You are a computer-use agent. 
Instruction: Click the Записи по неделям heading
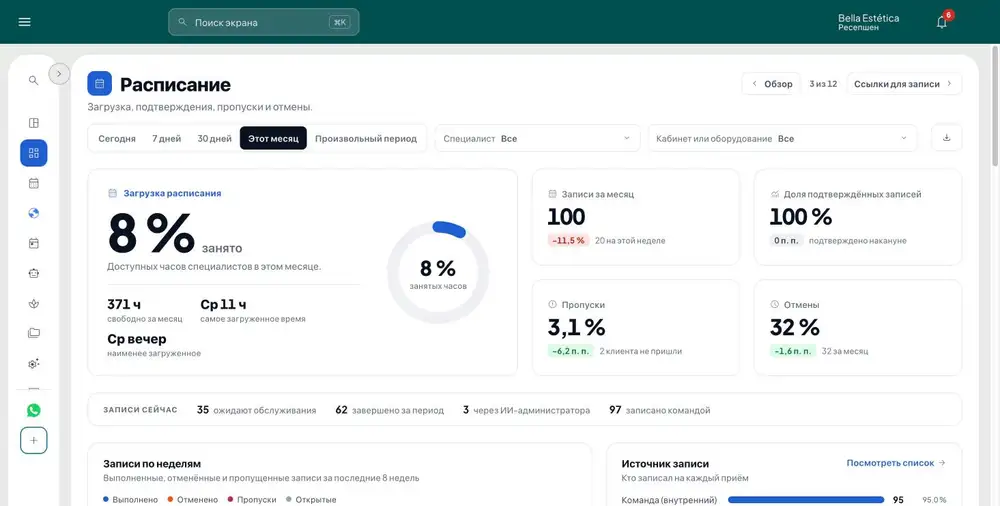[x=152, y=464]
